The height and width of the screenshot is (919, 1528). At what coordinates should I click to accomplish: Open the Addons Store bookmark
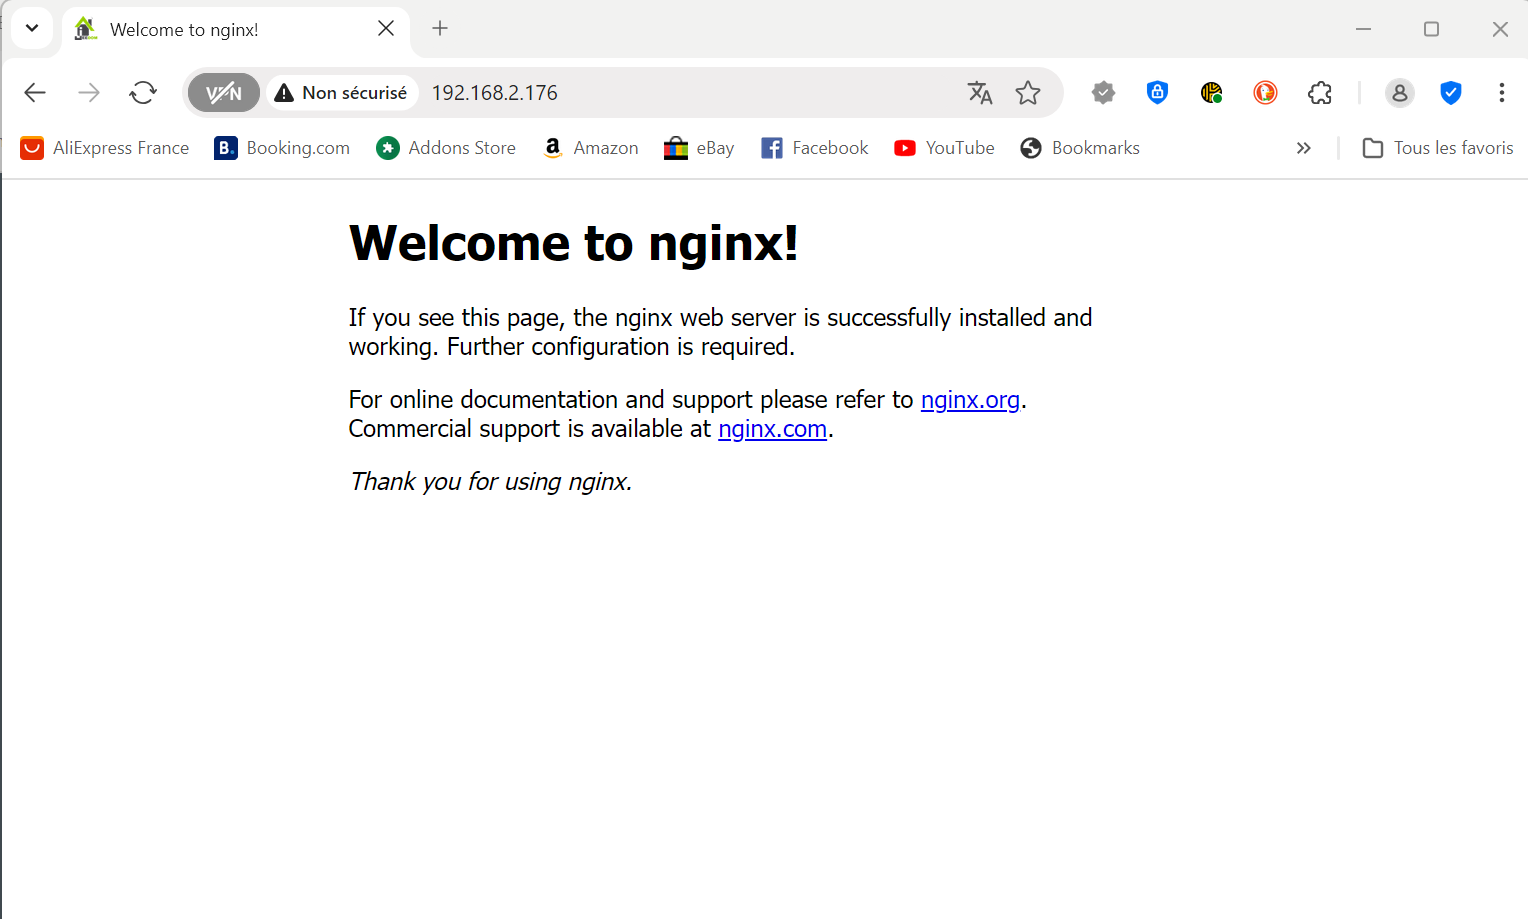446,148
